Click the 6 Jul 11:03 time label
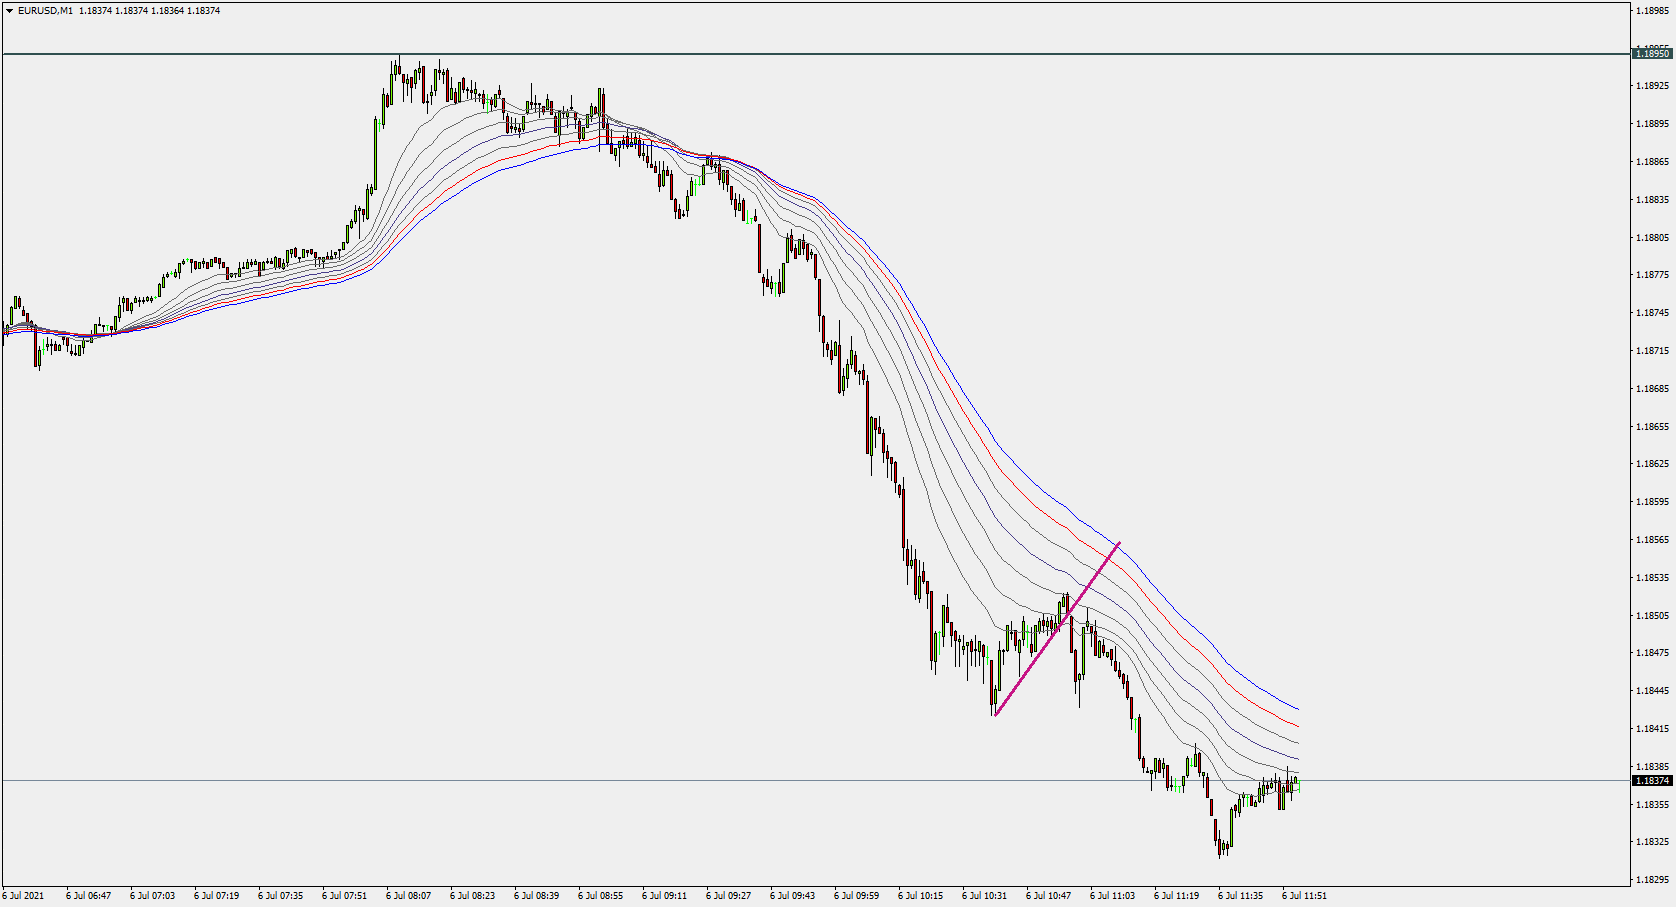This screenshot has width=1676, height=907. 1112,896
